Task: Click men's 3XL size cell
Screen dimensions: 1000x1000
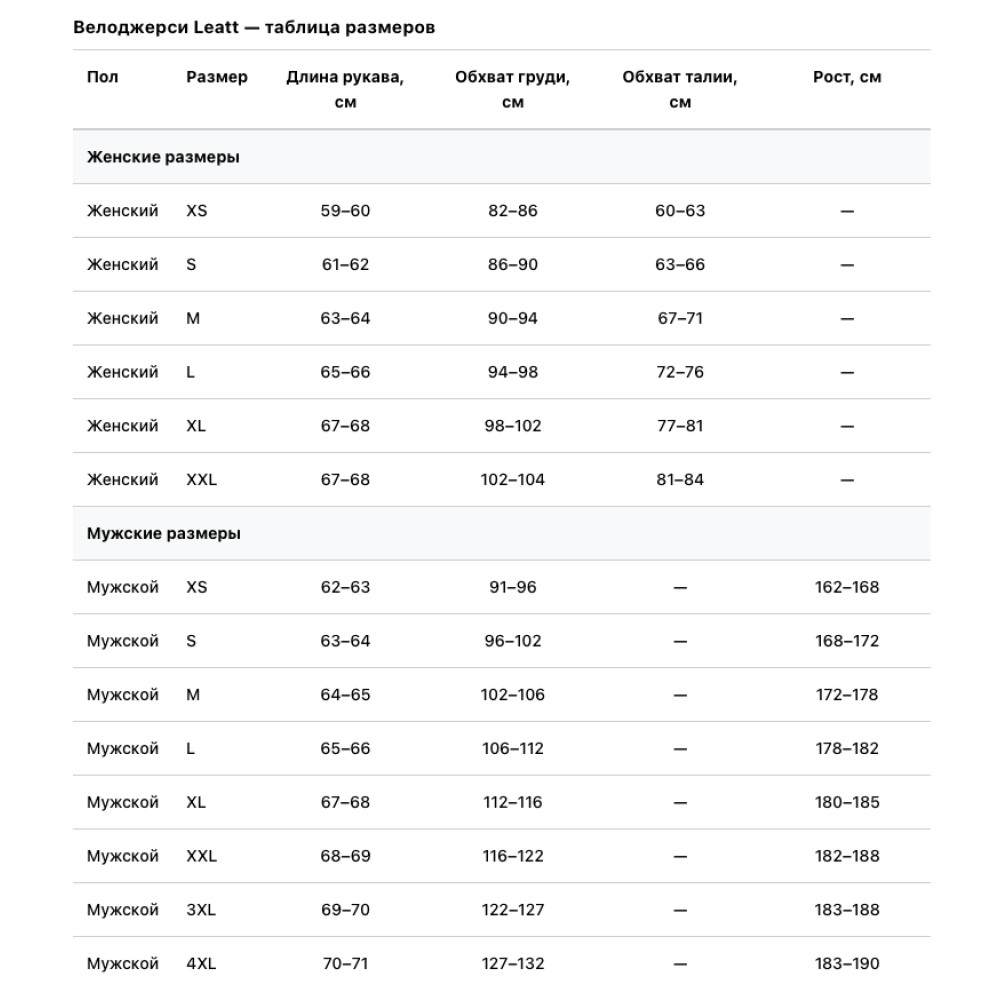Action: pyautogui.click(x=201, y=910)
